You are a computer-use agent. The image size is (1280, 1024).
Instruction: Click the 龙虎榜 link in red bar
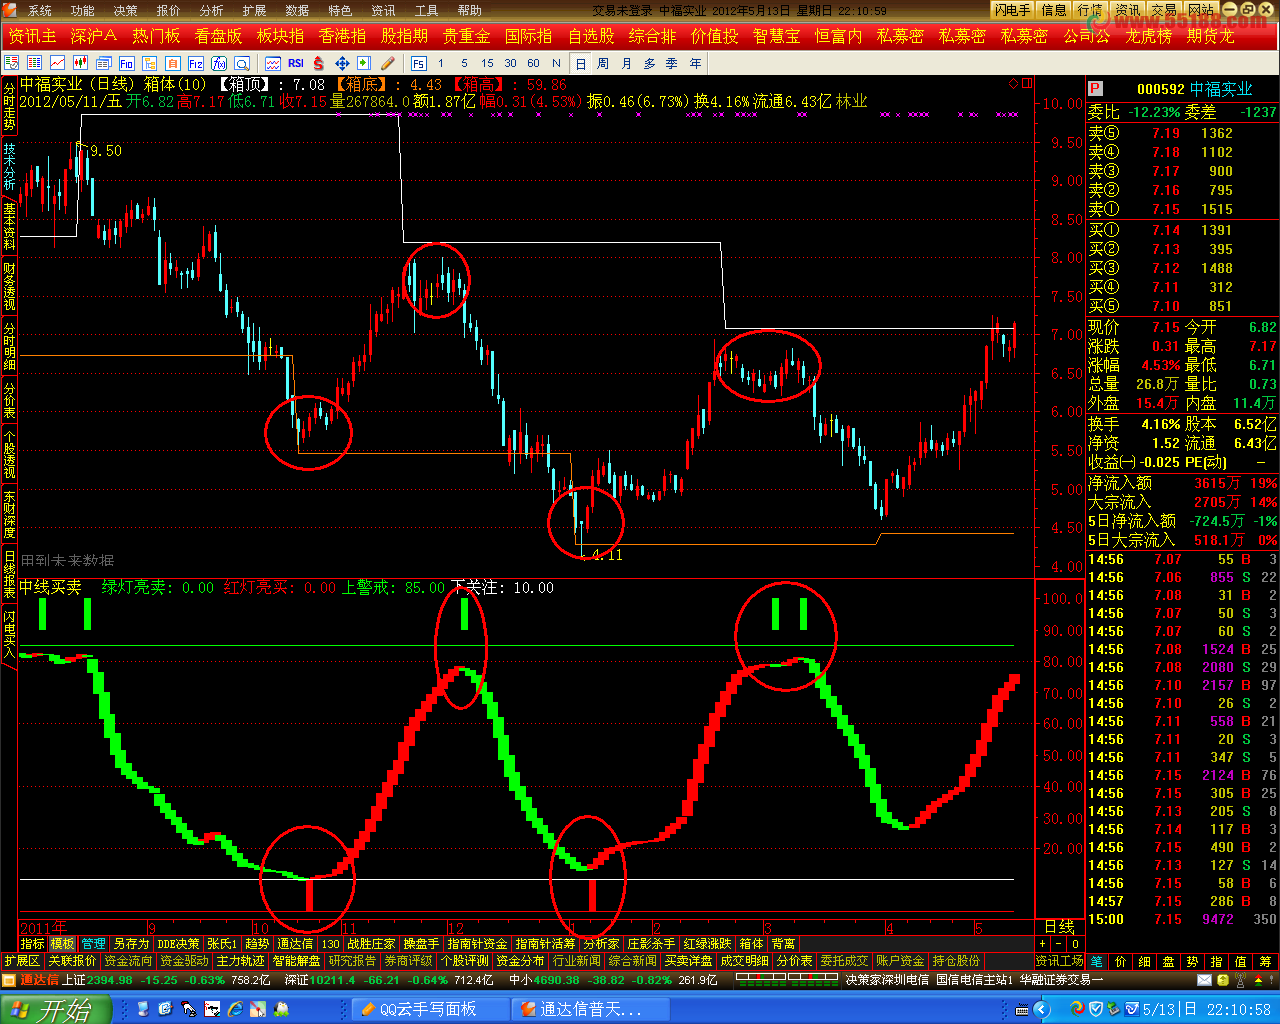pyautogui.click(x=1148, y=36)
